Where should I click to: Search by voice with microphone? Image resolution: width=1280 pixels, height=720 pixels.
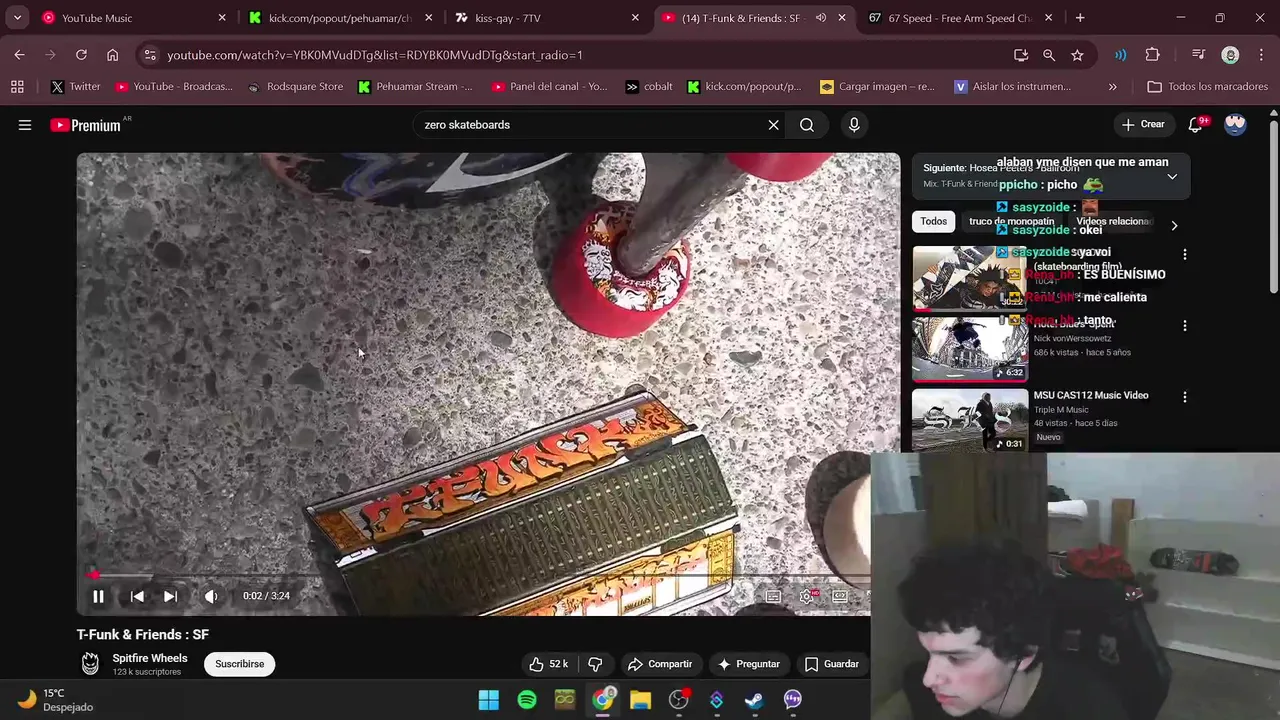(854, 125)
